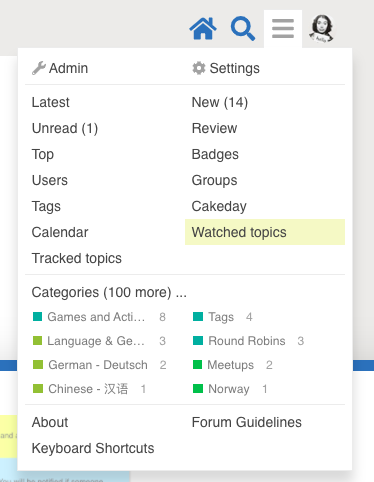Open the Calendar page

pyautogui.click(x=60, y=232)
